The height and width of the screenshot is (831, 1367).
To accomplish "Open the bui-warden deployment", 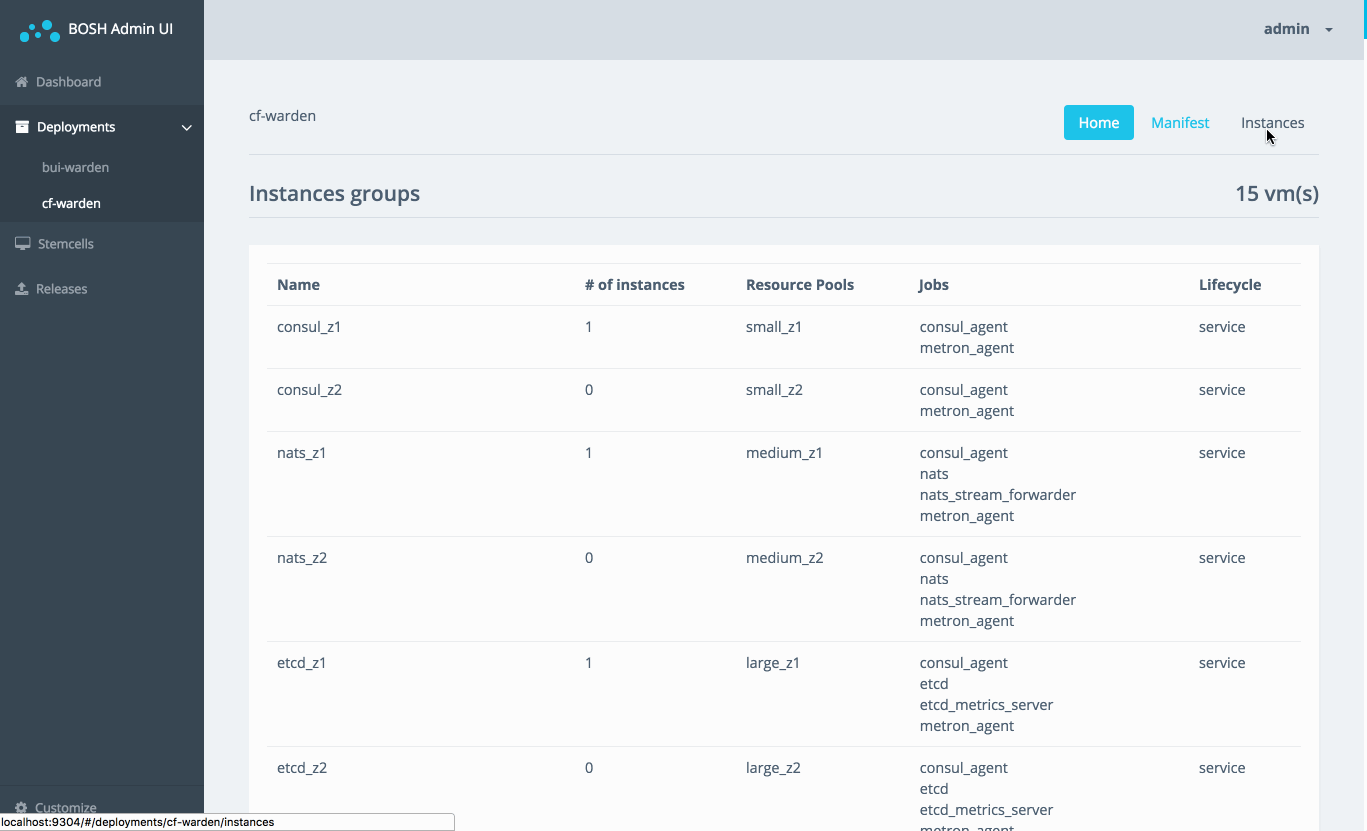I will (75, 167).
